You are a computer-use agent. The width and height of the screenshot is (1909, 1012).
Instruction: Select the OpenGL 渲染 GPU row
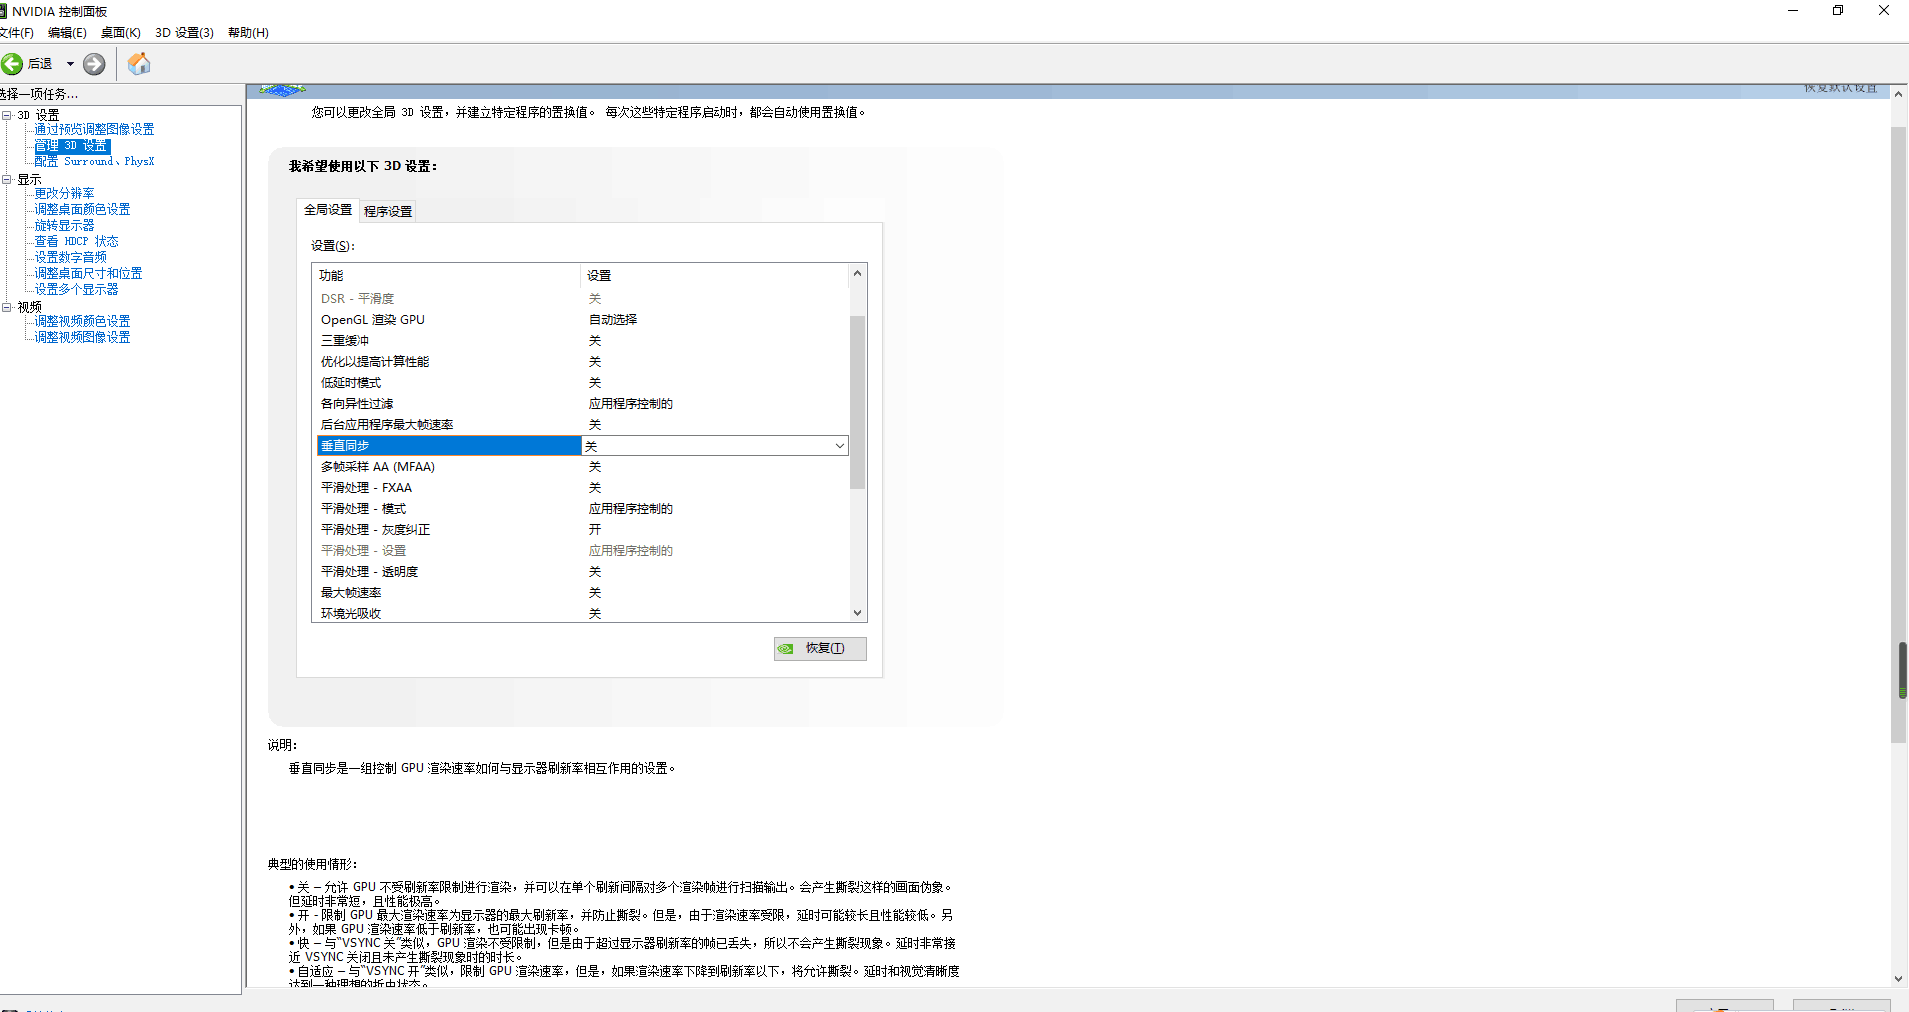coord(582,320)
